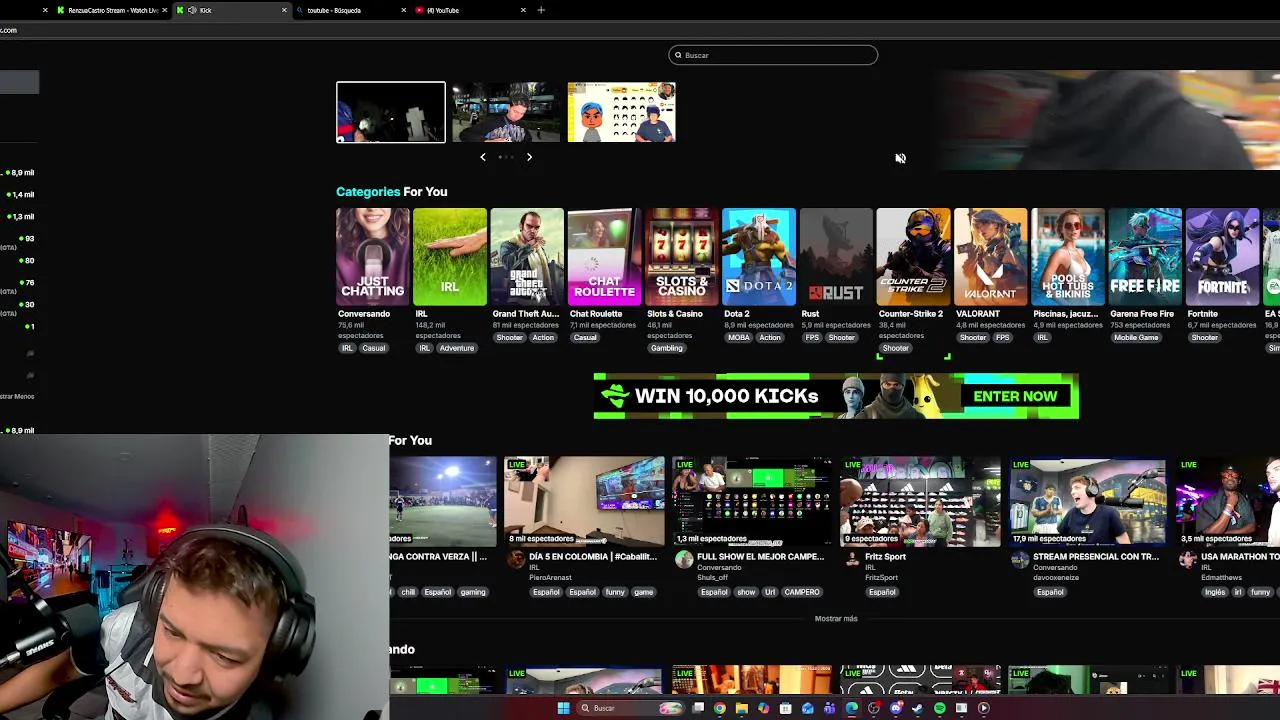Open the Chat Roulette category cover
Viewport: 1280px width, 720px height.
click(x=604, y=256)
